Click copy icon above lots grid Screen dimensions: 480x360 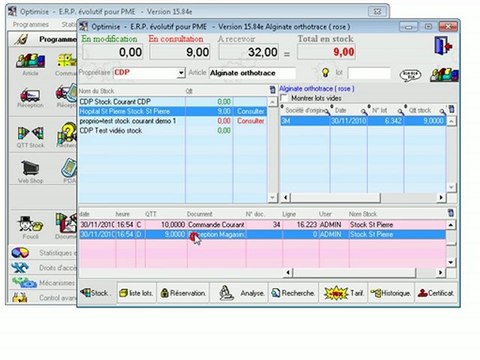coord(451,109)
